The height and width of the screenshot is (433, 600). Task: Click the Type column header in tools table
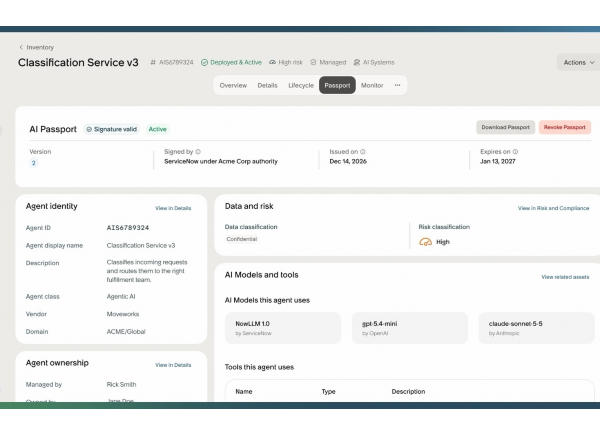click(328, 391)
